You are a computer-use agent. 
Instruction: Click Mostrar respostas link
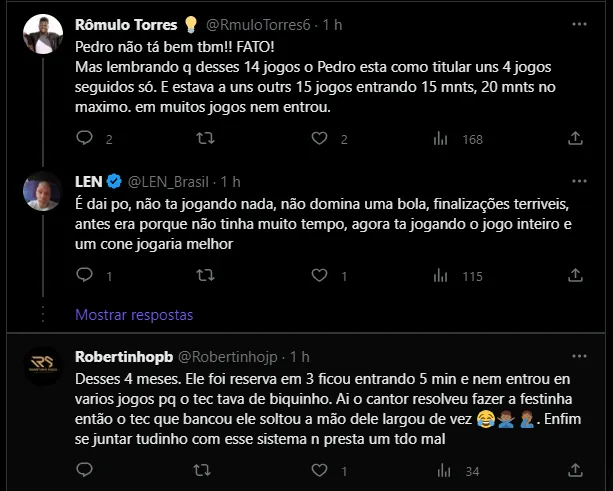pyautogui.click(x=133, y=315)
